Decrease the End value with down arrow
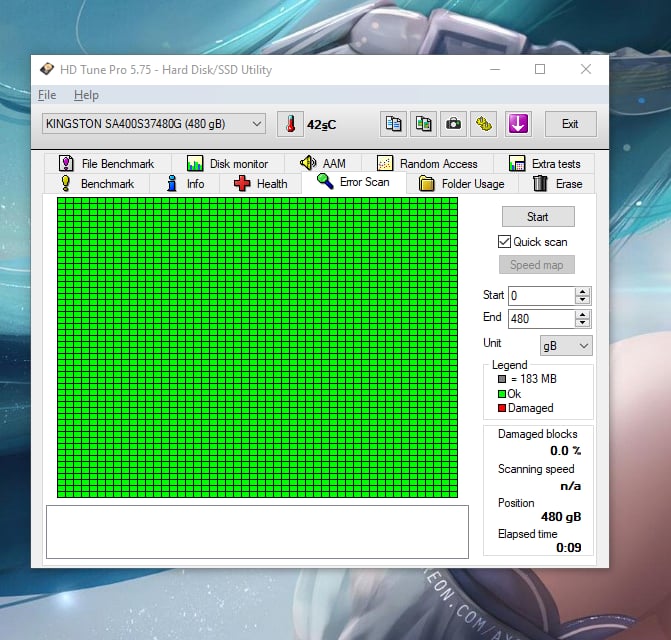 (x=582, y=323)
